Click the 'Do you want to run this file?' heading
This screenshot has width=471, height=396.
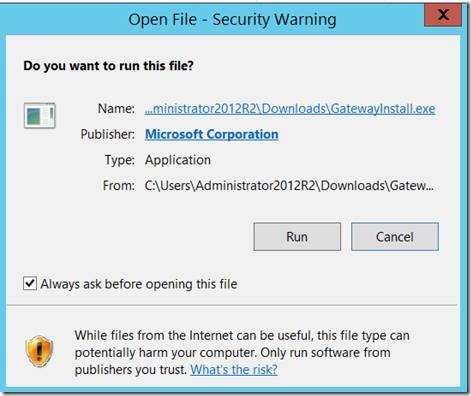pyautogui.click(x=108, y=65)
